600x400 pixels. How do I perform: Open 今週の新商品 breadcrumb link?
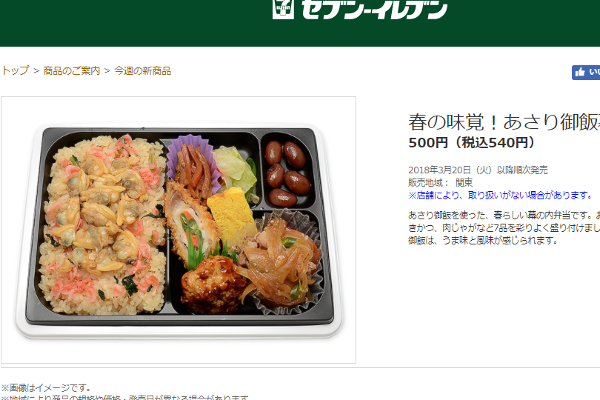coord(143,71)
